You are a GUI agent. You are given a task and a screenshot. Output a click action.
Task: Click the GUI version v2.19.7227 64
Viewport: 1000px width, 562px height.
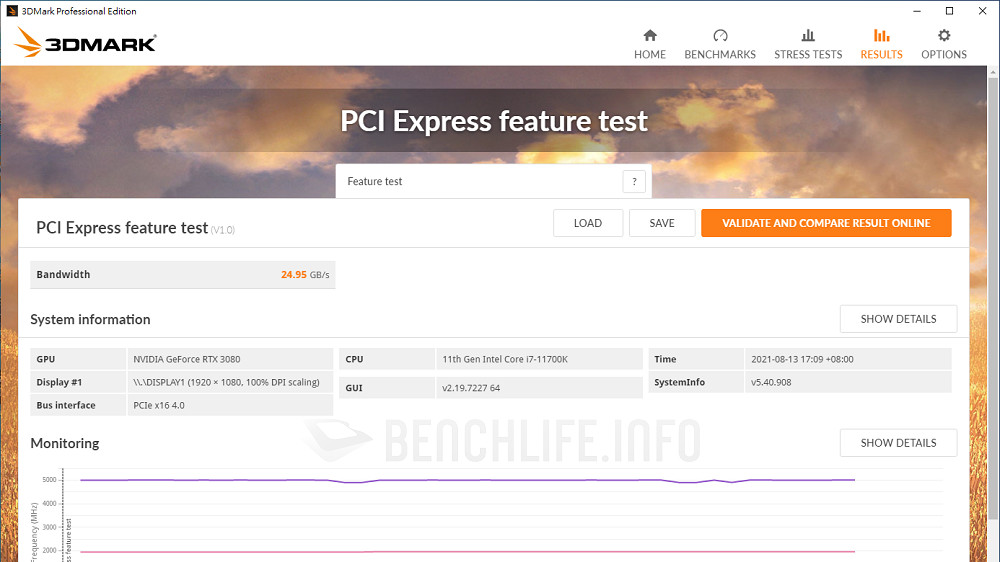tap(471, 388)
